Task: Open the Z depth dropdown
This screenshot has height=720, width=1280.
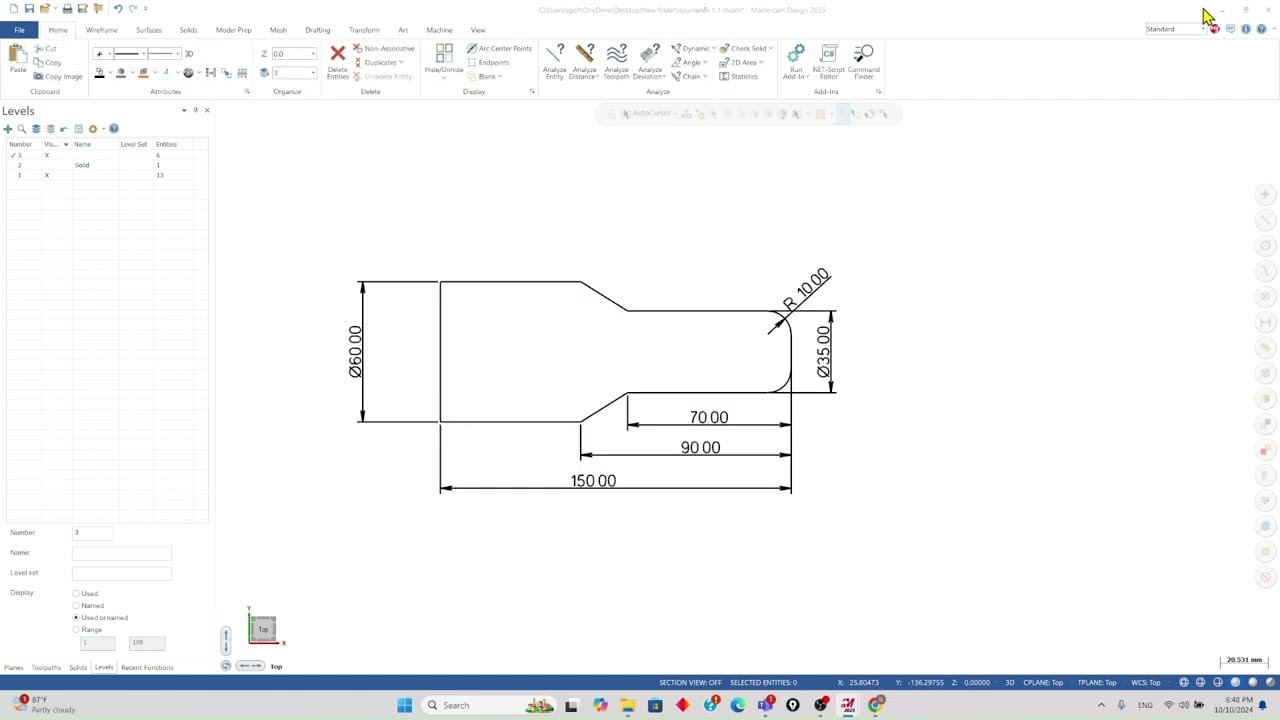Action: tap(313, 54)
